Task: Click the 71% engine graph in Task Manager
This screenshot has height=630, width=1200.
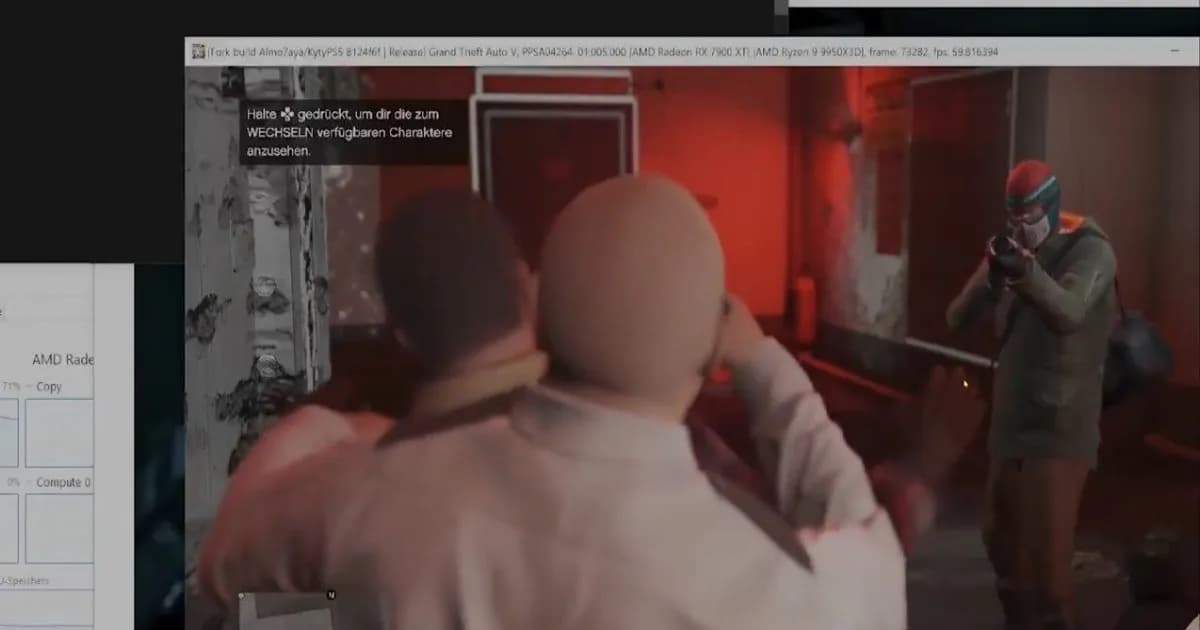Action: pos(9,433)
